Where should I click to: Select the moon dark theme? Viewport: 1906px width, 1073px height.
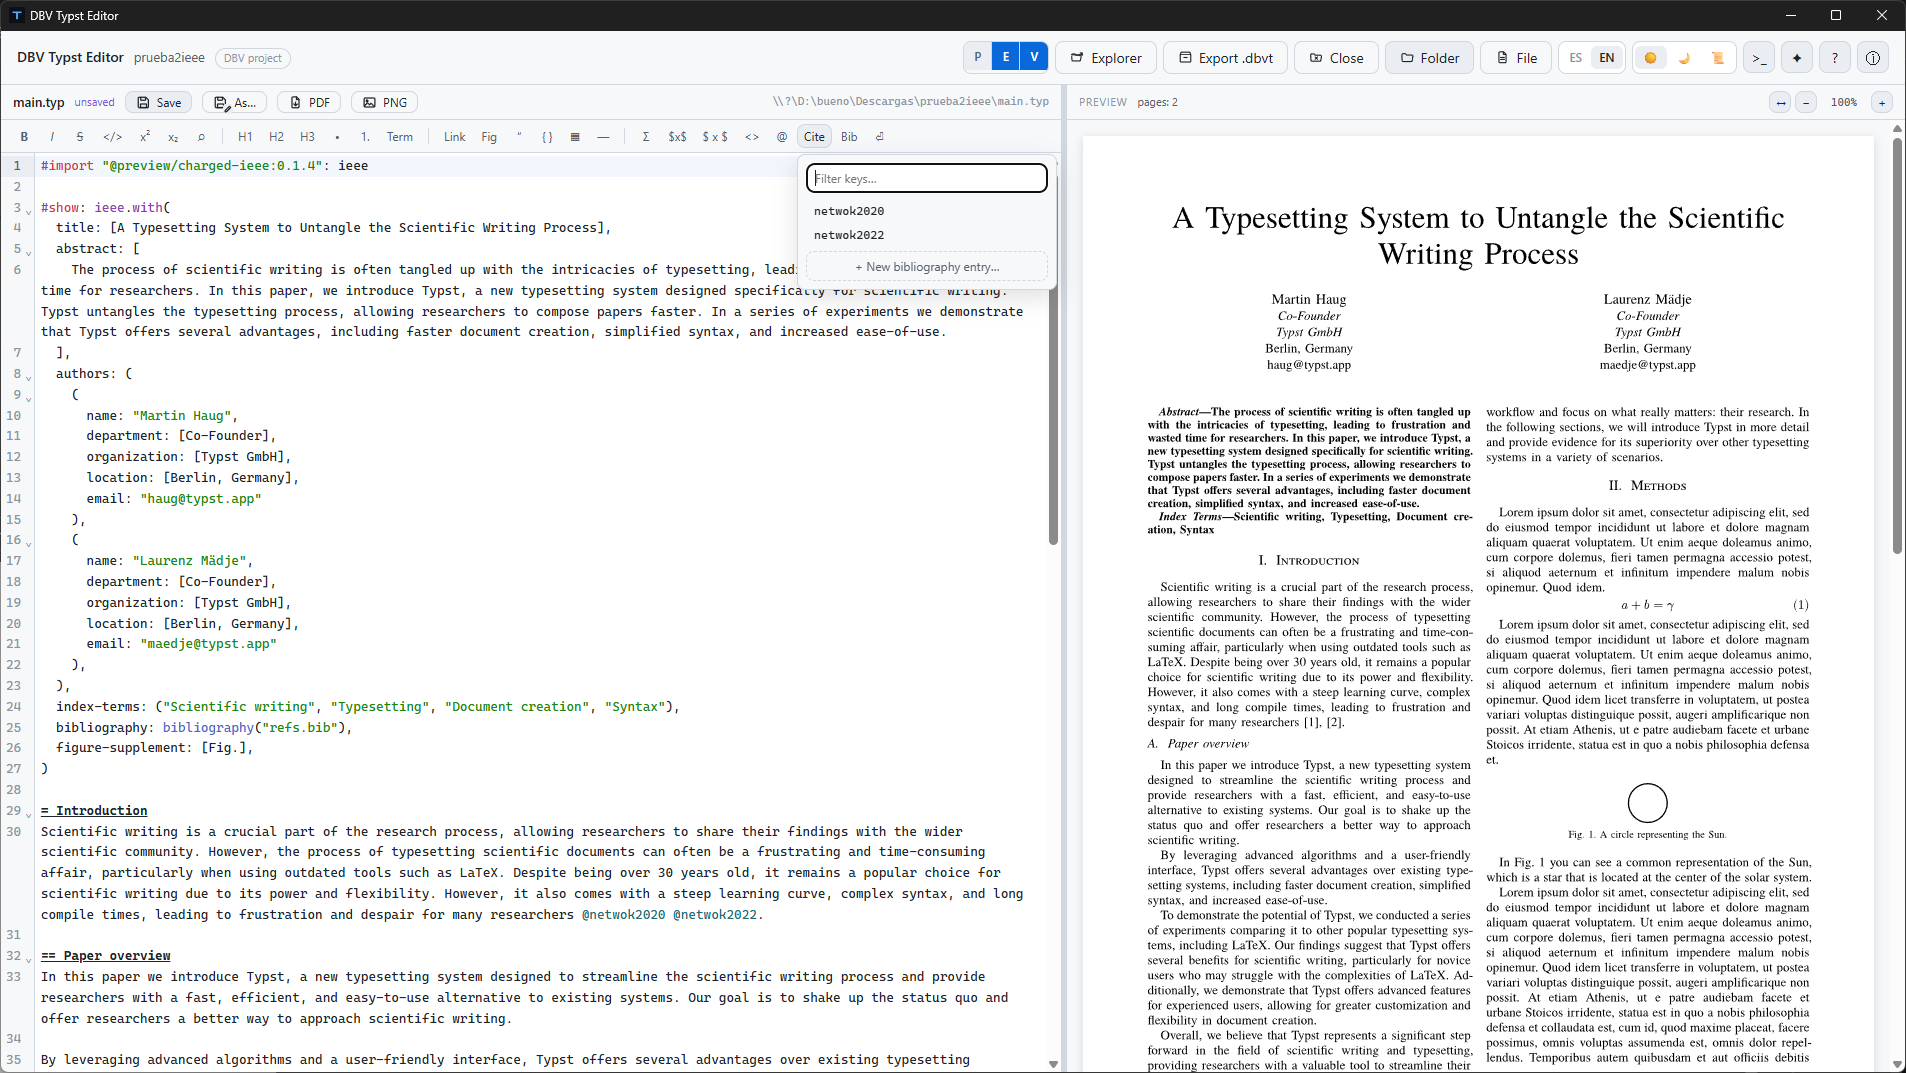click(x=1684, y=58)
